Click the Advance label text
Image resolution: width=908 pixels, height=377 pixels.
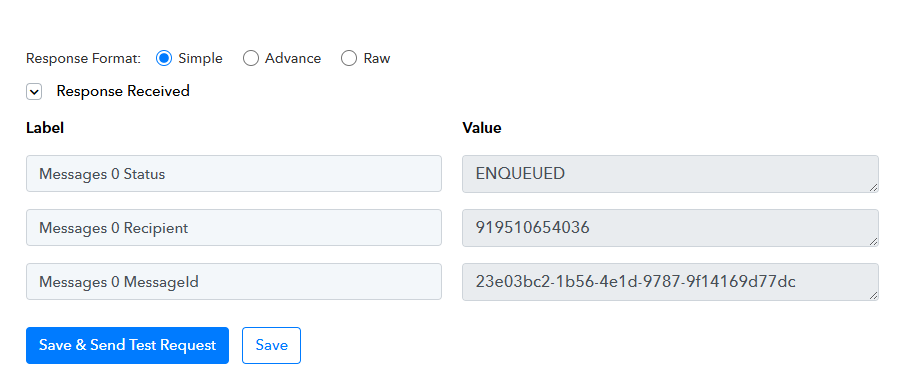click(x=293, y=58)
